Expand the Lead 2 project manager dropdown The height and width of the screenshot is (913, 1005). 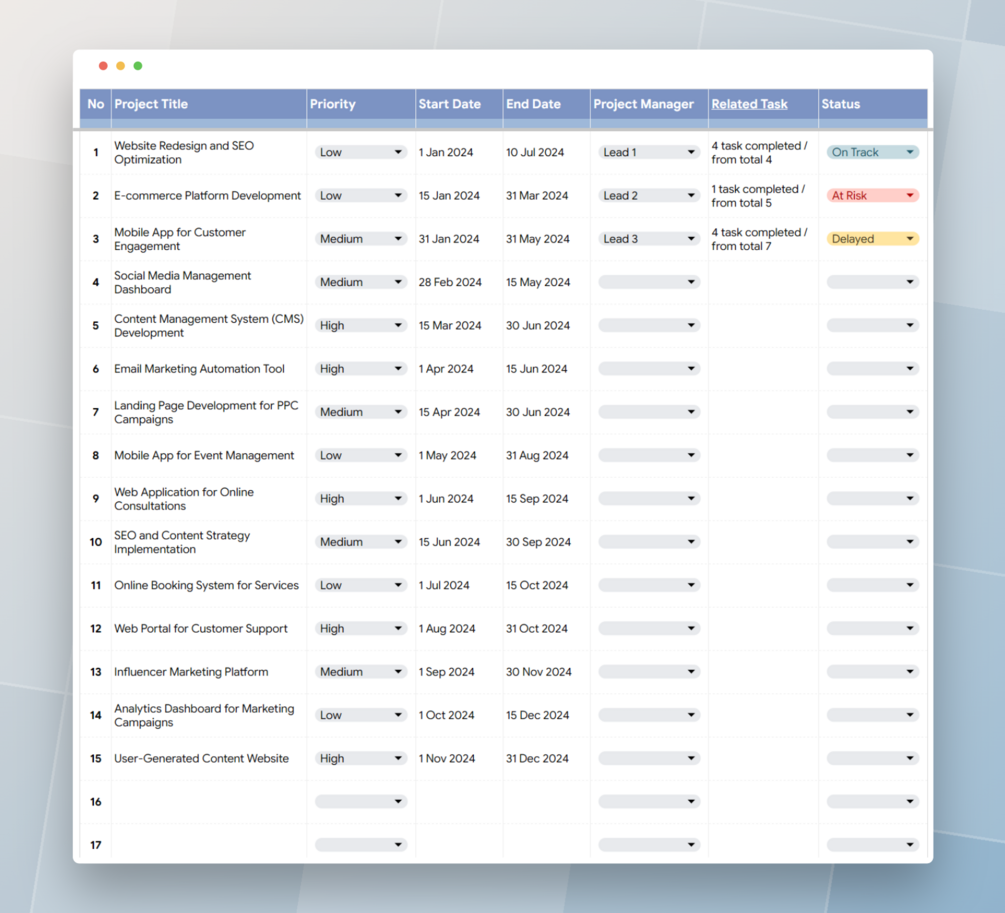point(649,196)
